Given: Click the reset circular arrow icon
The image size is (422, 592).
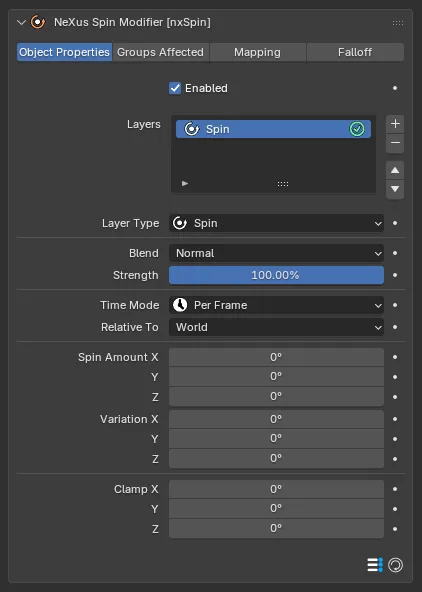Looking at the screenshot, I should pos(395,565).
